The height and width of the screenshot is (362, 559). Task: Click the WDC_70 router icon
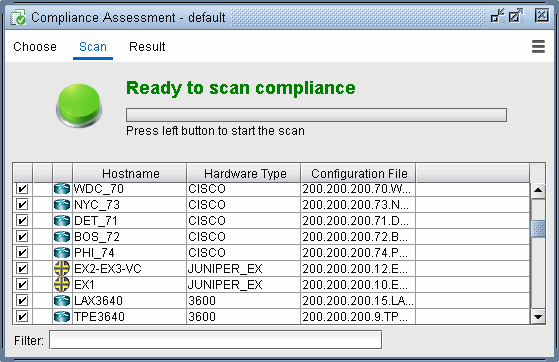62,189
